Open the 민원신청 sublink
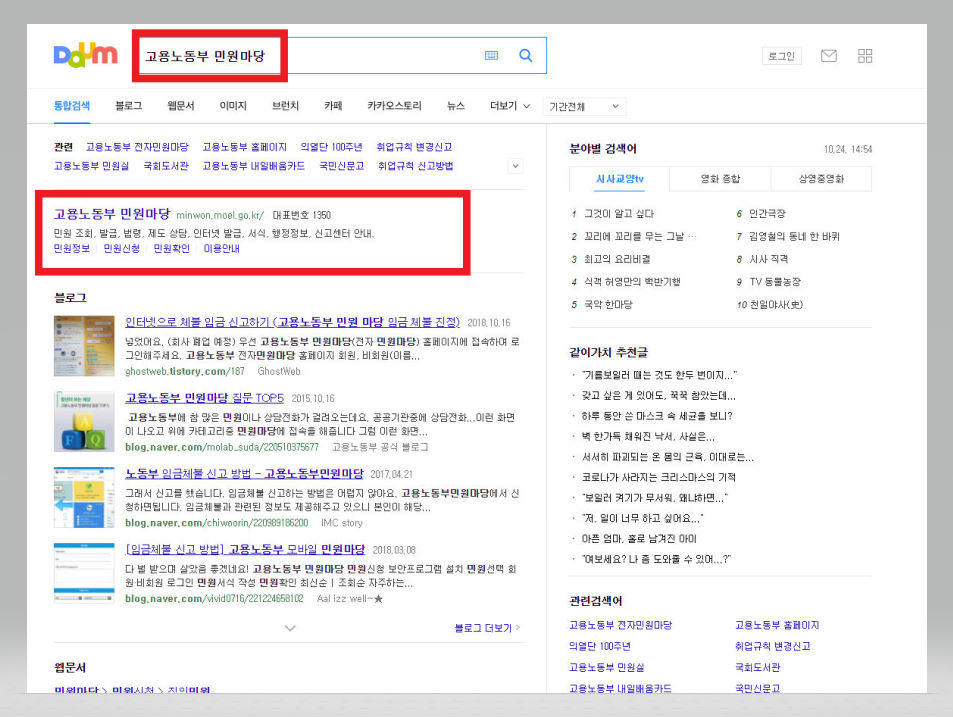Image resolution: width=953 pixels, height=717 pixels. click(x=122, y=249)
